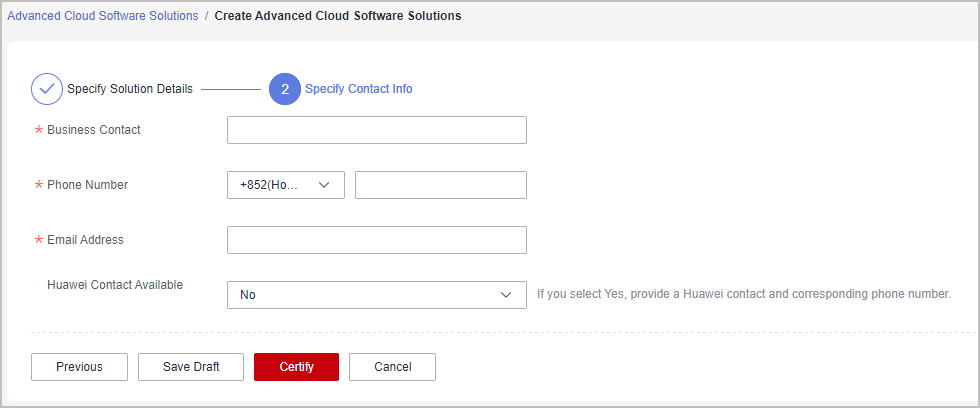Click the completed step checkmark circle

tap(47, 89)
